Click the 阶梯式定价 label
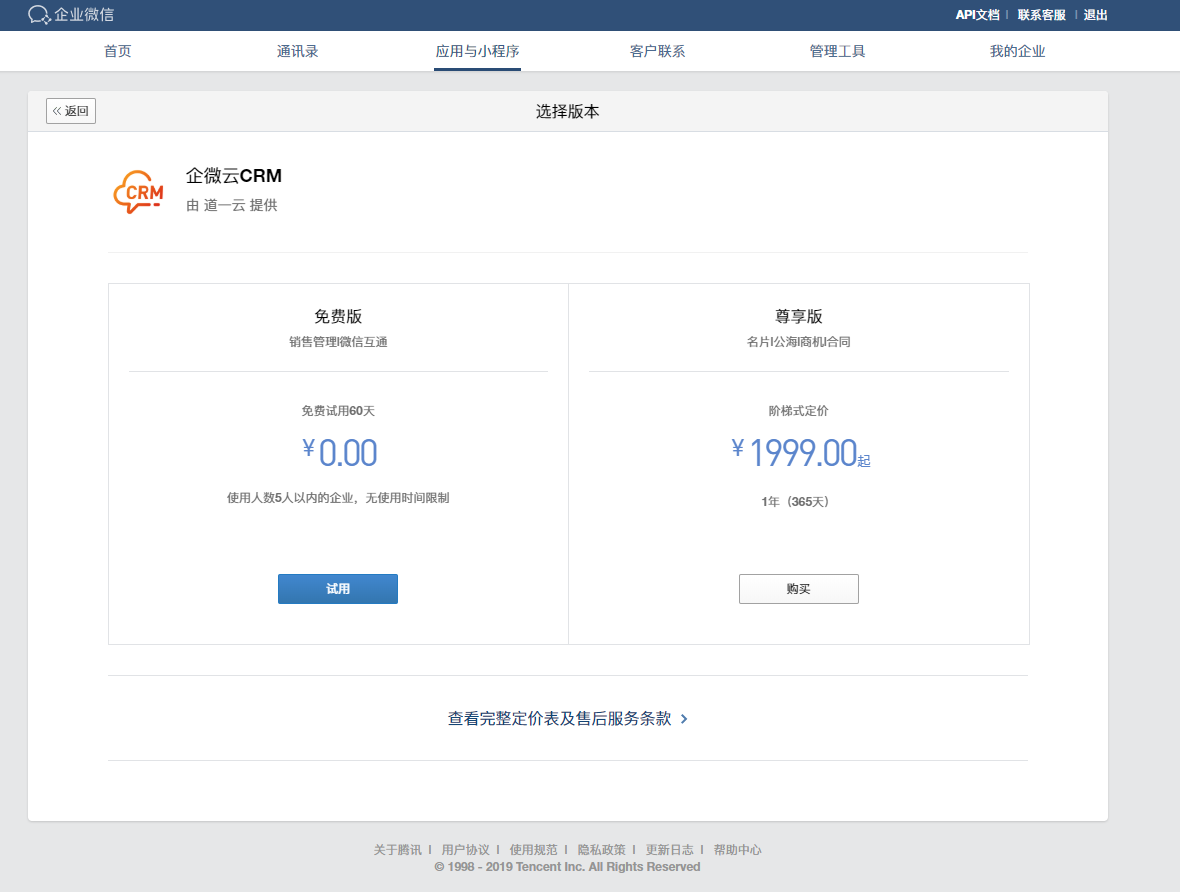Viewport: 1180px width, 892px height. [x=798, y=411]
